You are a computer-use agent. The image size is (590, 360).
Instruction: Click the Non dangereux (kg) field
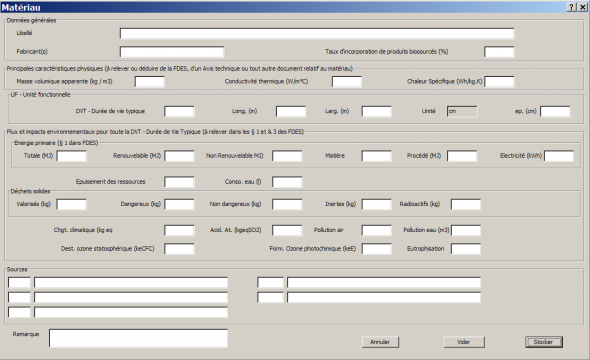point(287,204)
